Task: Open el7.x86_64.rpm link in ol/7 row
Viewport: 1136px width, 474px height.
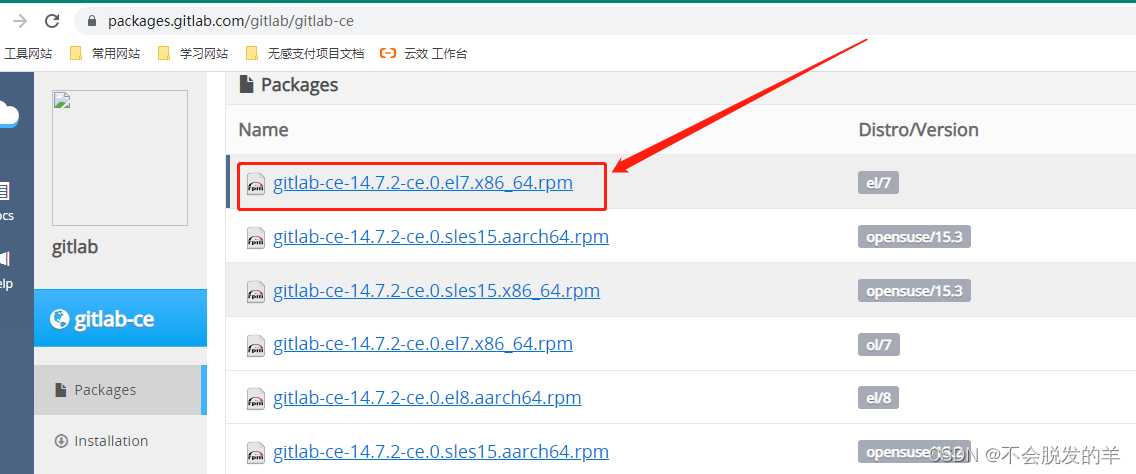Action: click(x=423, y=344)
